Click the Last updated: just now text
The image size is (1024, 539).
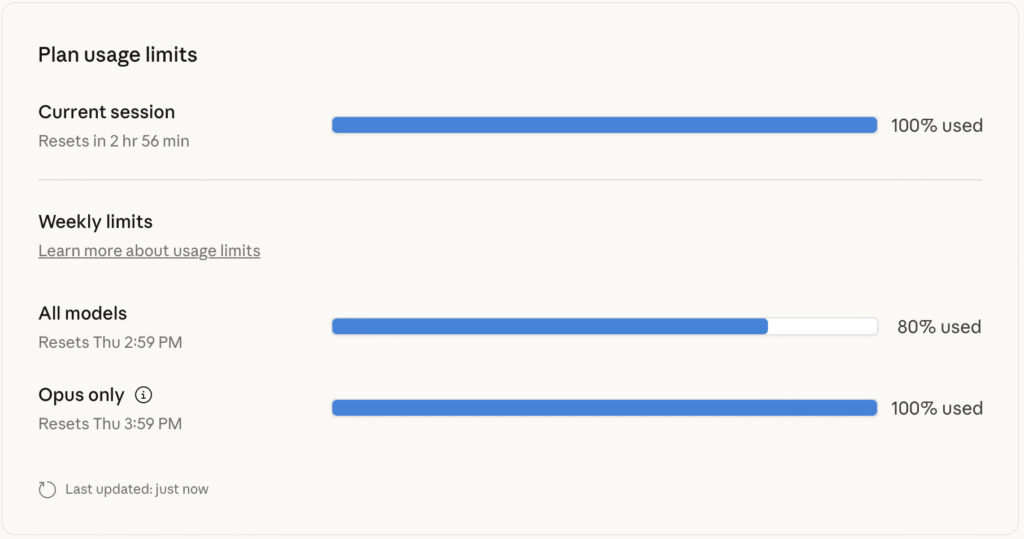(x=137, y=490)
